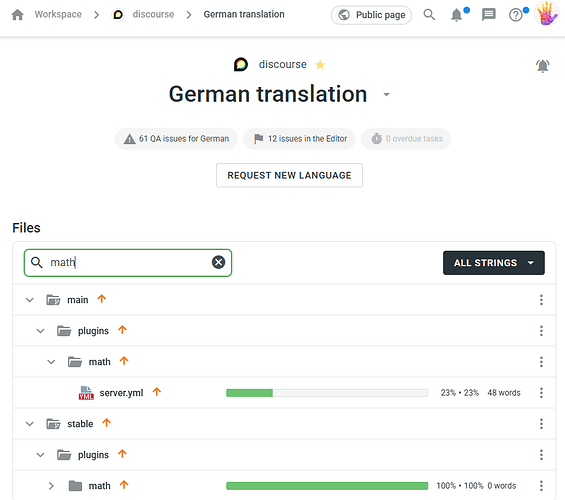Click the 100% • 100% progress text
Image resolution: width=565 pixels, height=500 pixels.
pyautogui.click(x=460, y=486)
